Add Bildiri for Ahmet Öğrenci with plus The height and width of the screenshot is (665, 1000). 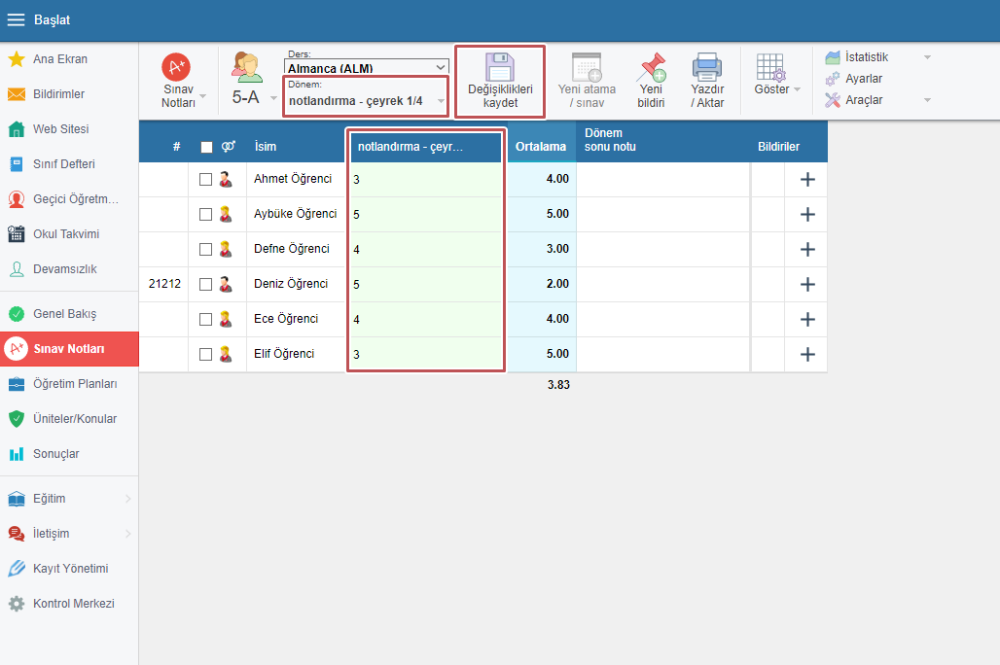click(x=807, y=179)
